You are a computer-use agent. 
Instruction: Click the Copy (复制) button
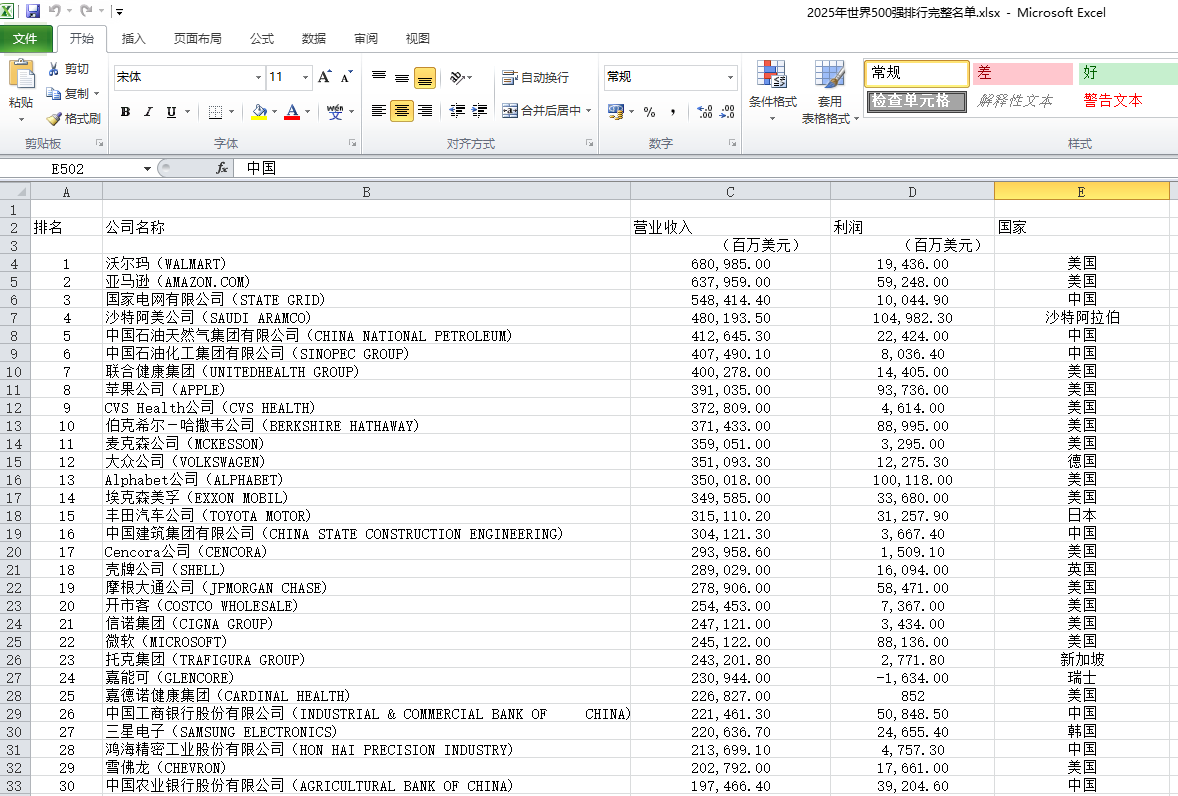pyautogui.click(x=68, y=94)
